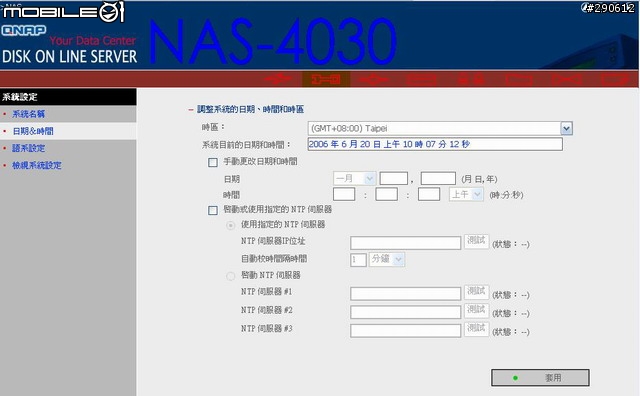This screenshot has width=640, height=396.
Task: Collapse the 調整系統的日期、時間和時區 section
Action: tap(191, 109)
